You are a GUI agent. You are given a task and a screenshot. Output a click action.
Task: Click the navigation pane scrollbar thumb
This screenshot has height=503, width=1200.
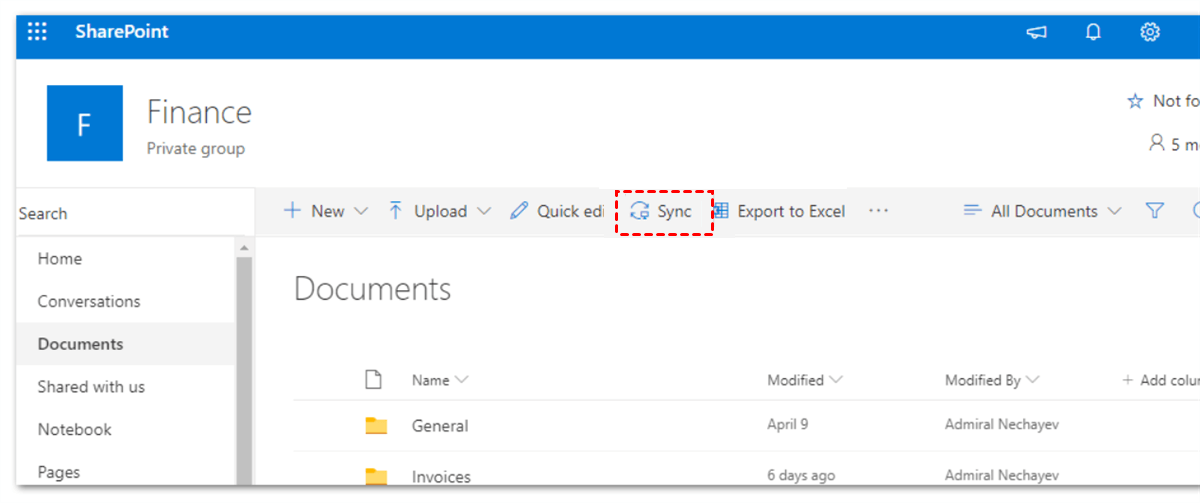point(243,370)
